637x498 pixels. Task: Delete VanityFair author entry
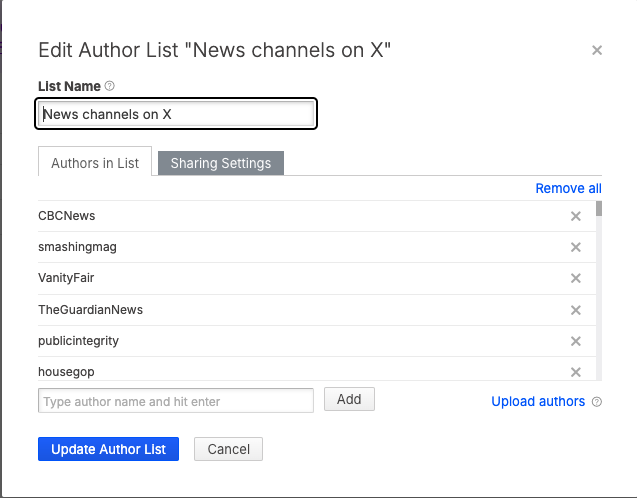(x=575, y=278)
